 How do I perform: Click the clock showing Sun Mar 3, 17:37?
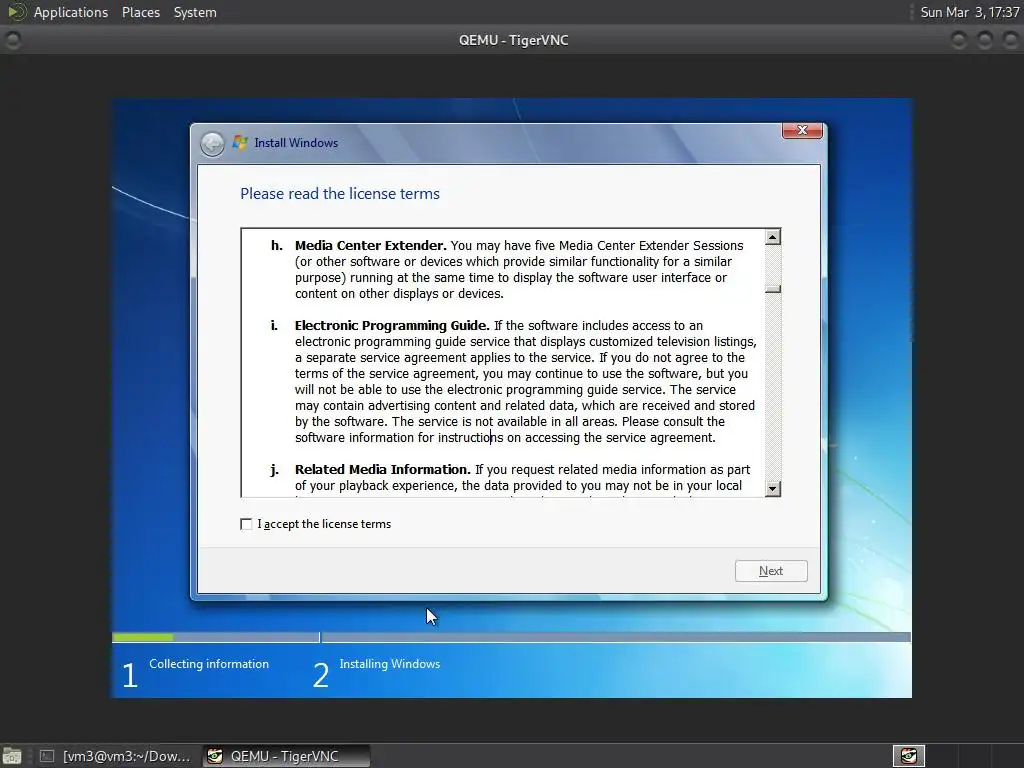tap(970, 12)
